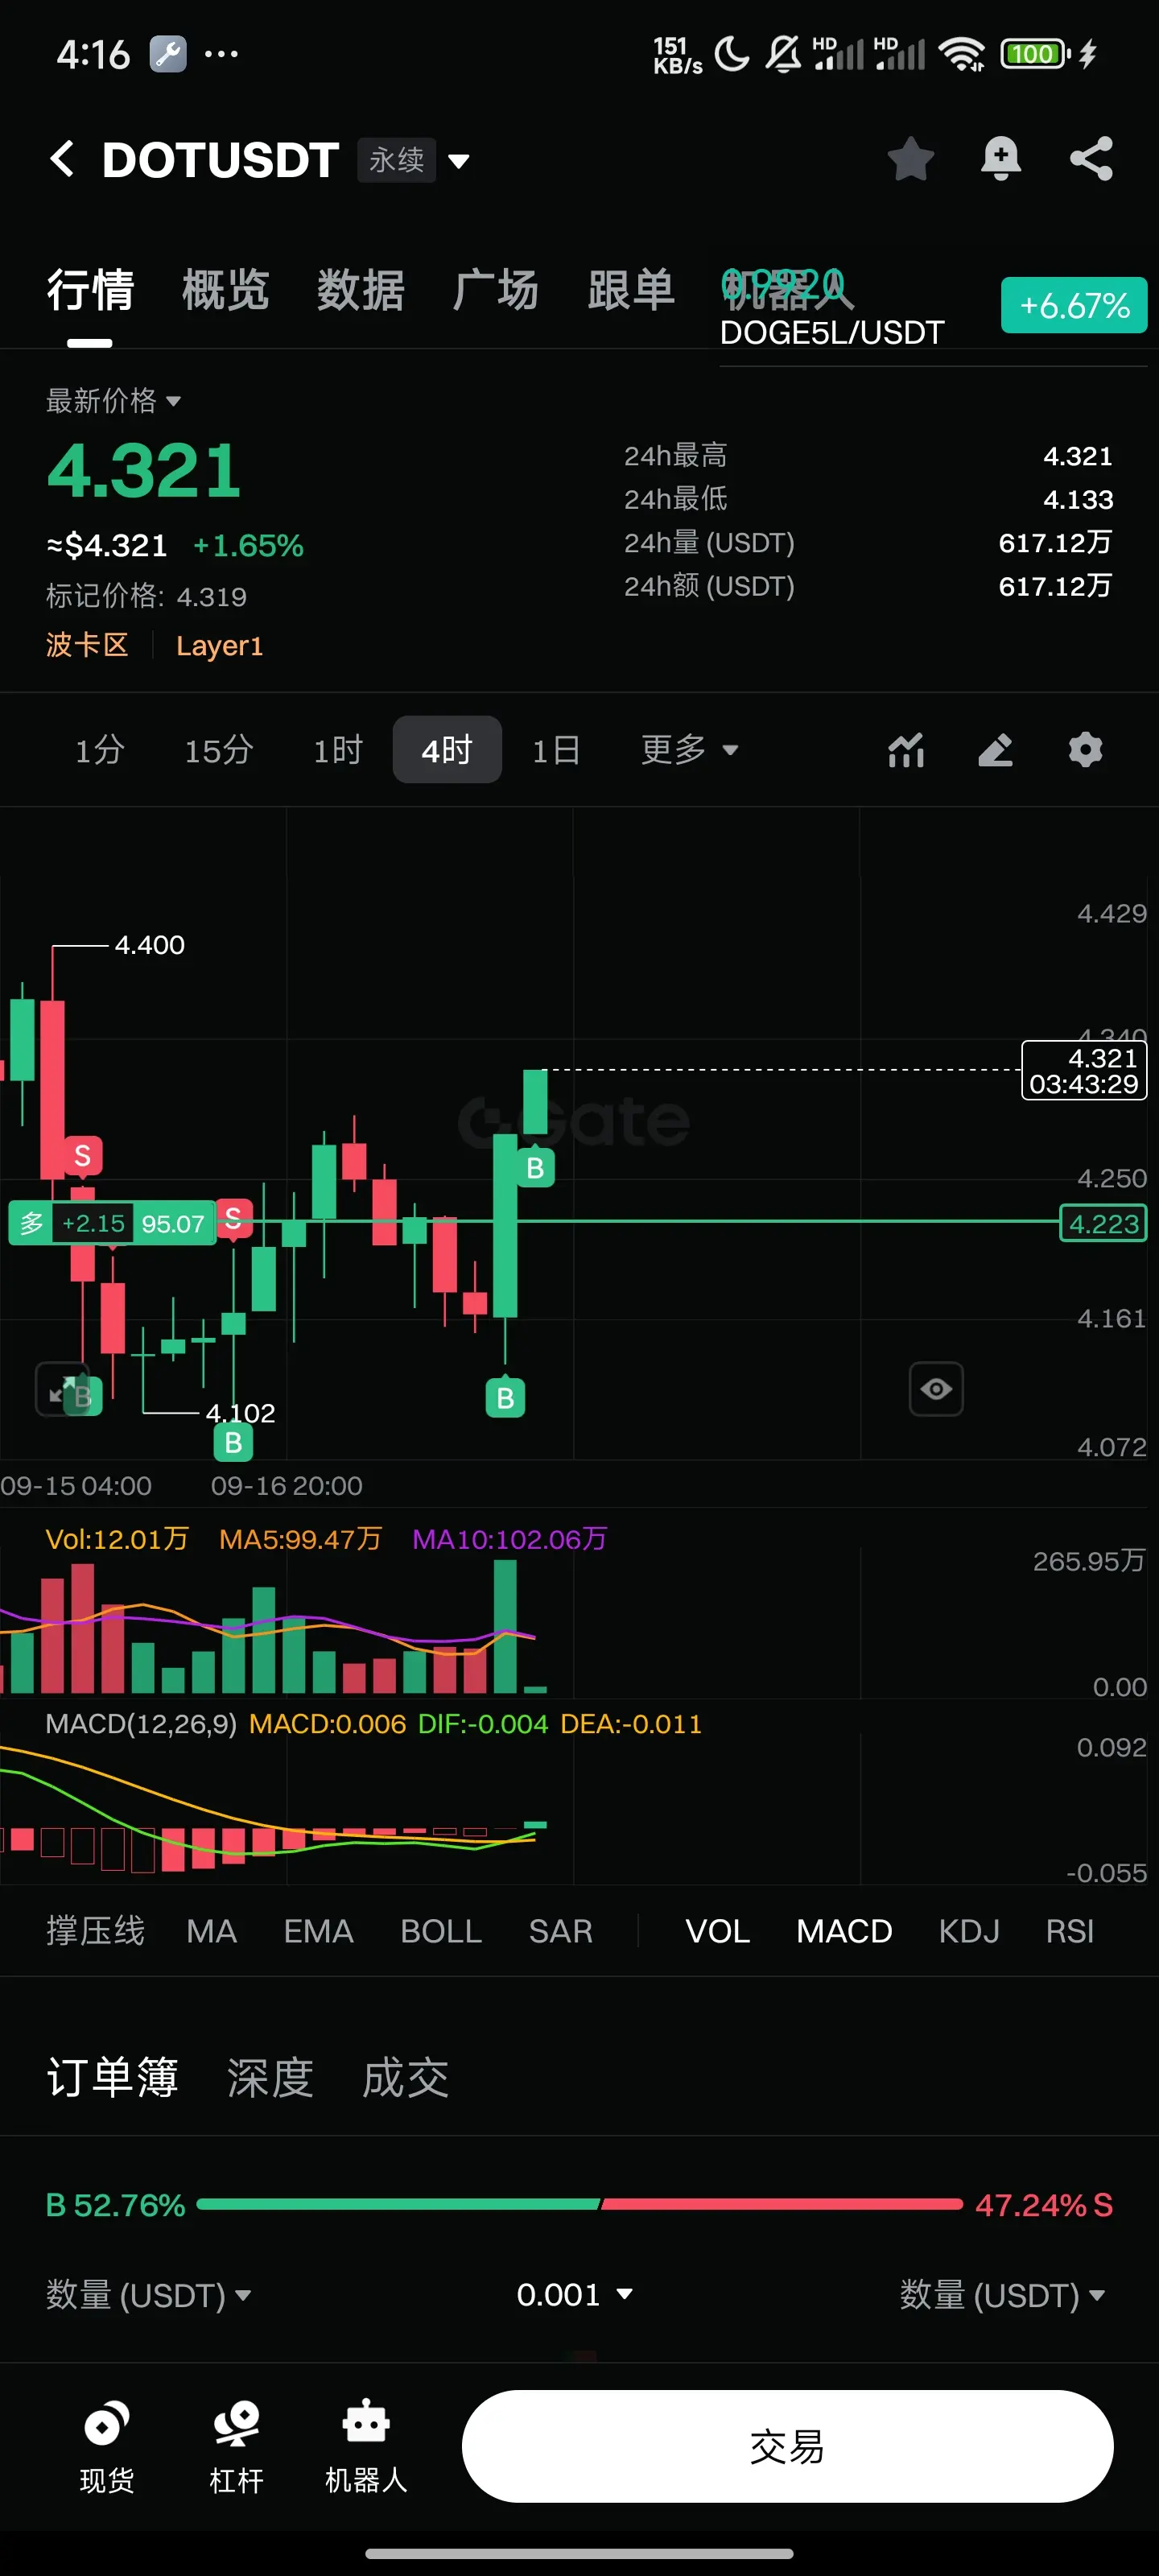
Task: Tap the buy/sell ratio bar
Action: click(579, 2204)
